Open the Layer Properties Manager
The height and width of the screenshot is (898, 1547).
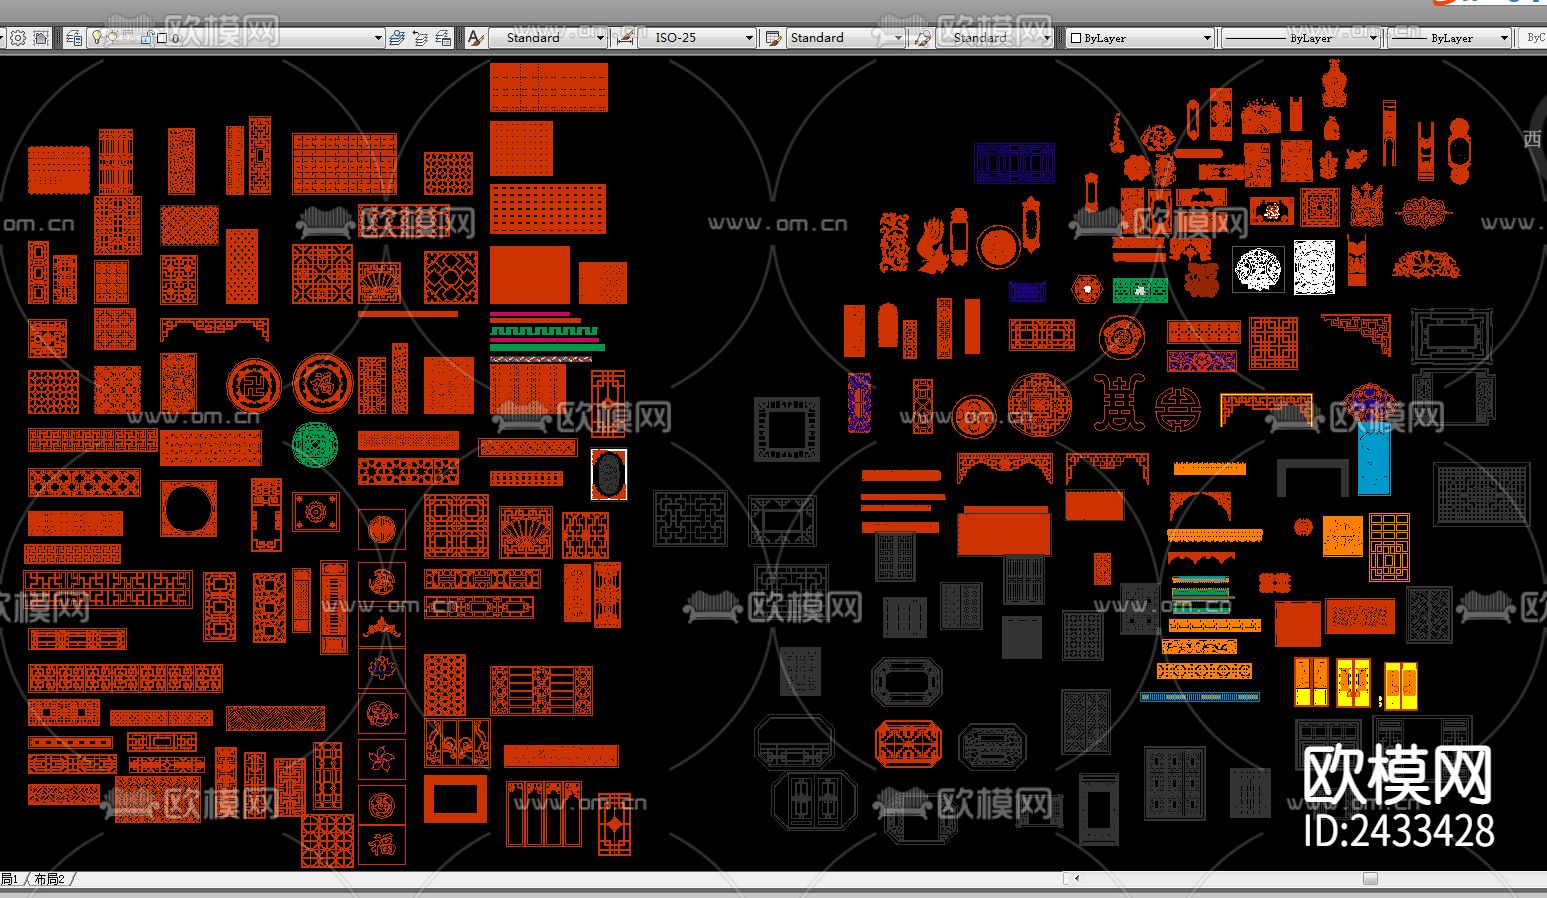[74, 38]
